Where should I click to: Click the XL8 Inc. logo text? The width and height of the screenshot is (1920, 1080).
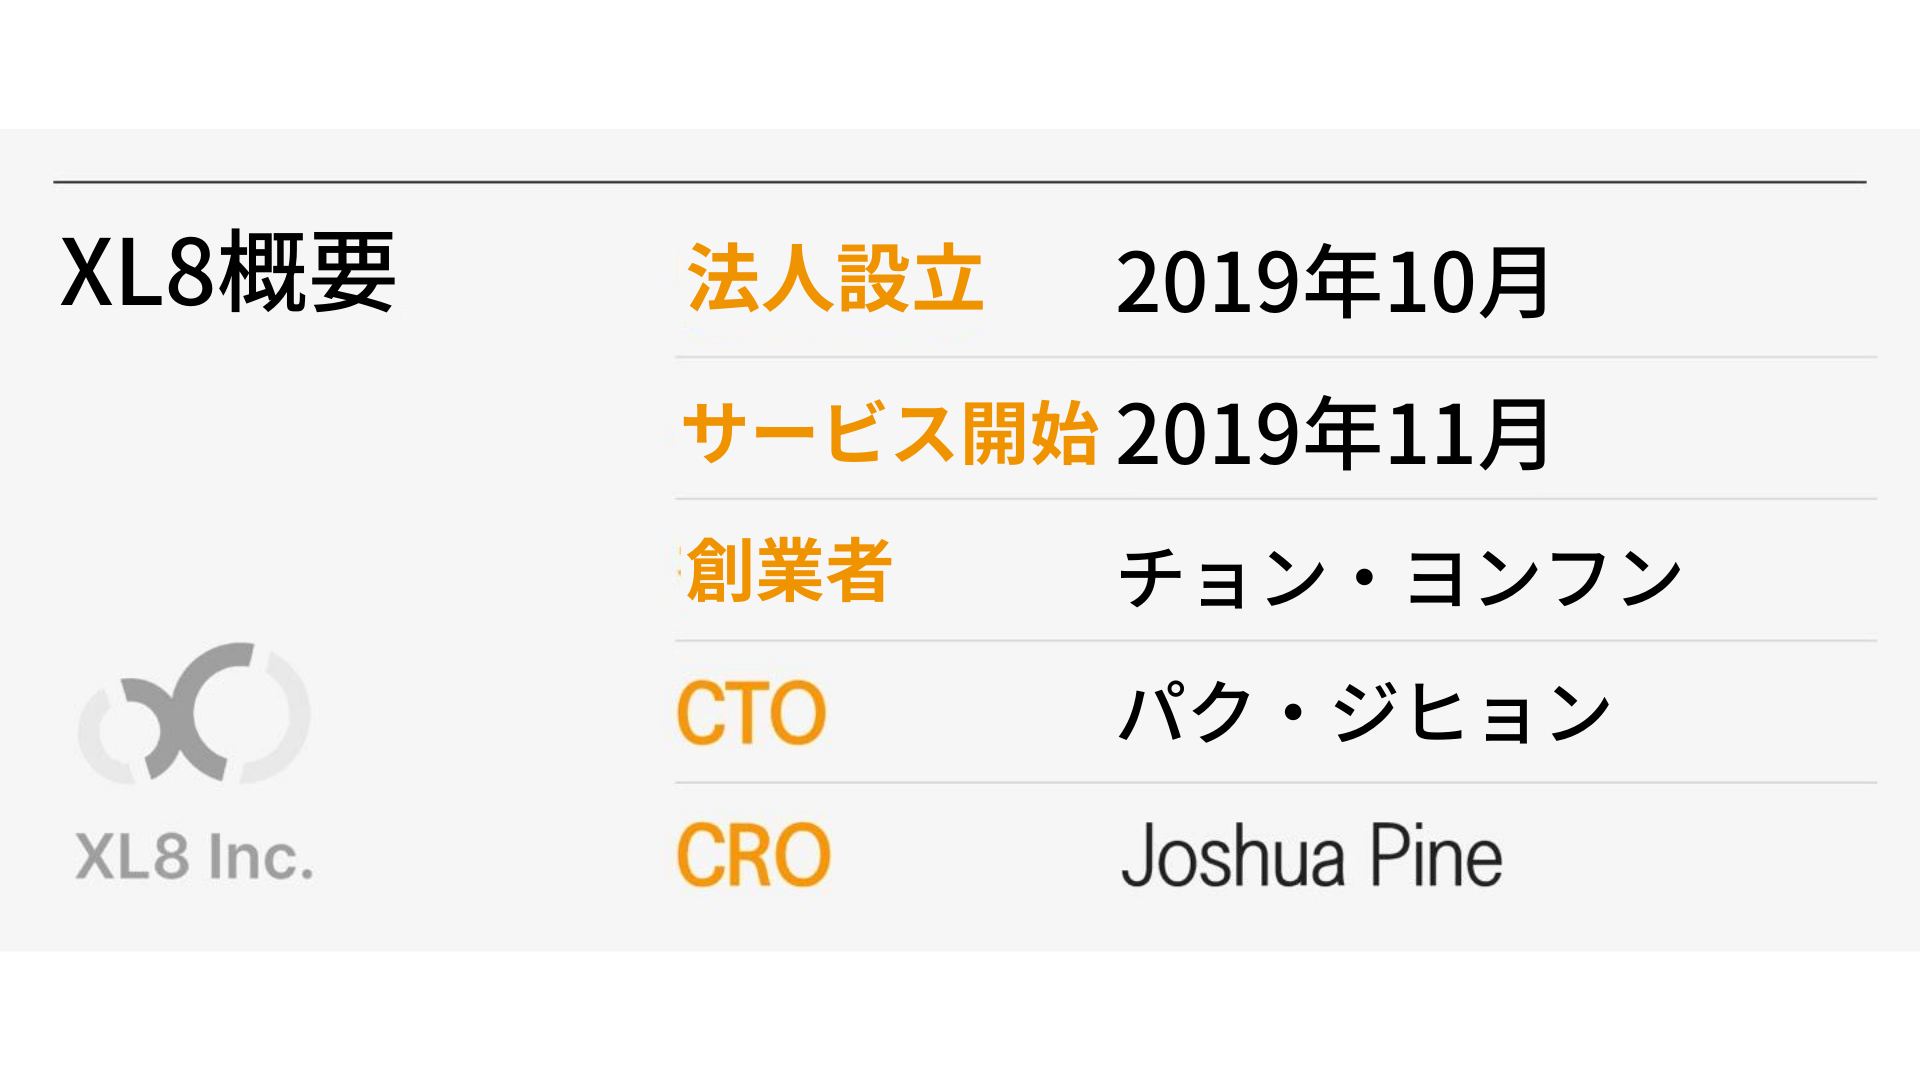[x=194, y=857]
